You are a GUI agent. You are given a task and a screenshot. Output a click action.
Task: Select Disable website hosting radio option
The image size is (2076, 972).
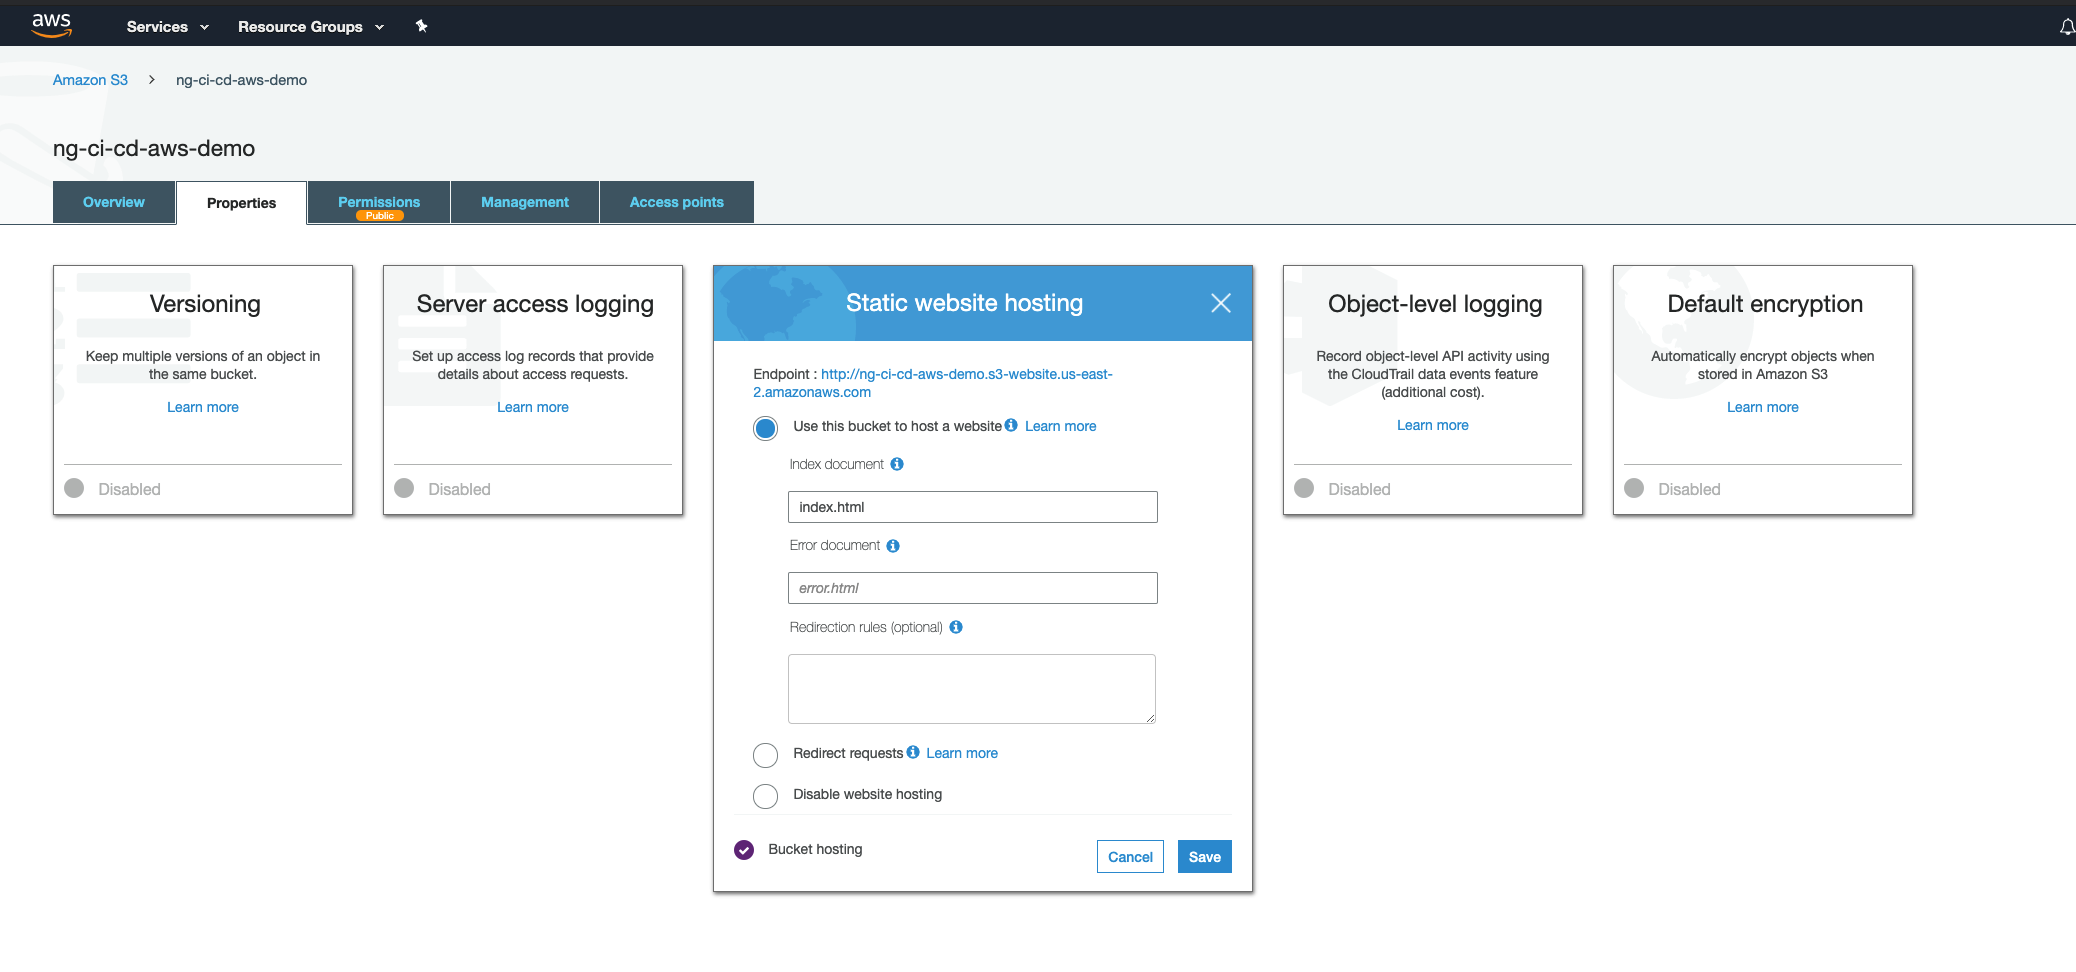(765, 796)
